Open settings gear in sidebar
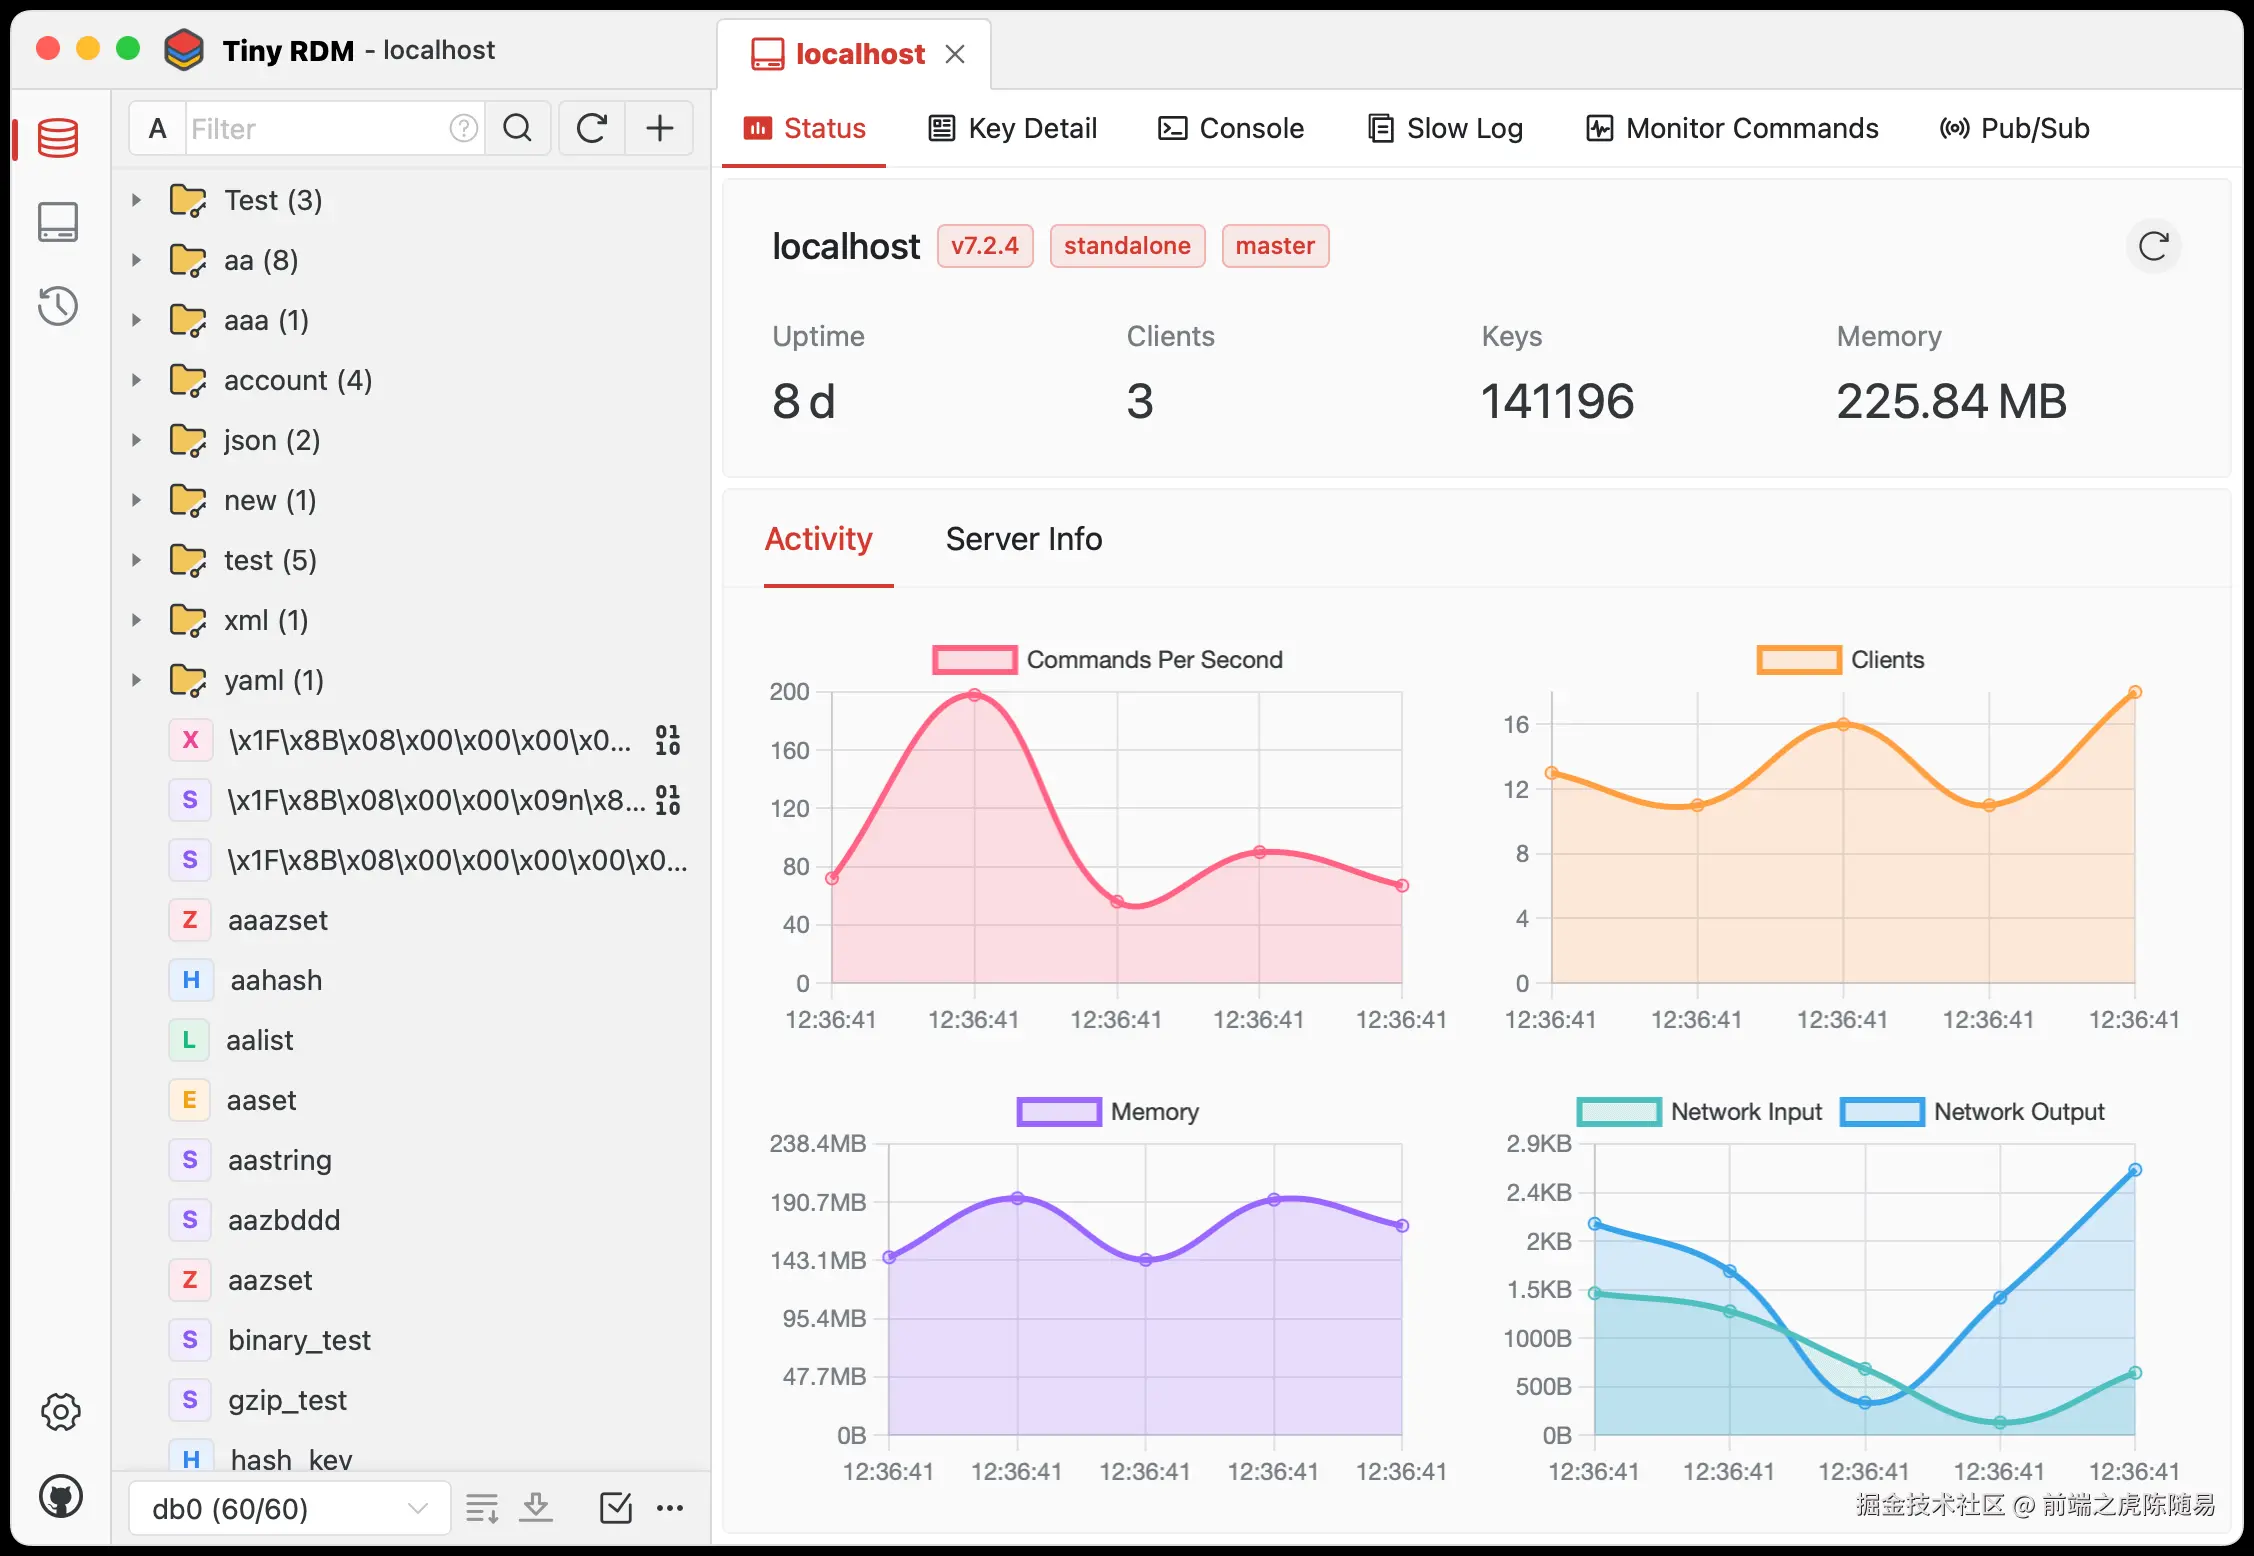 pos(60,1412)
